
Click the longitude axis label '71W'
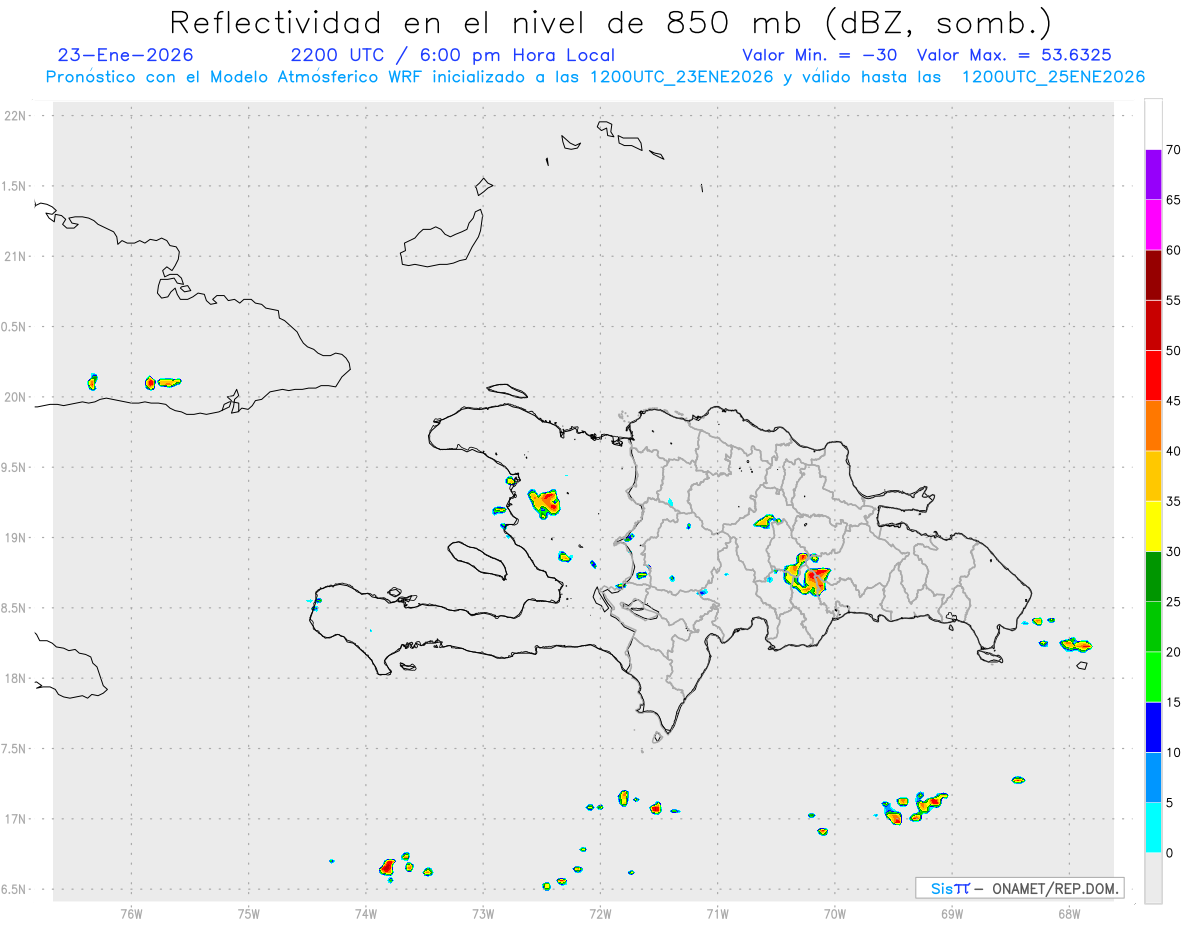click(x=717, y=912)
